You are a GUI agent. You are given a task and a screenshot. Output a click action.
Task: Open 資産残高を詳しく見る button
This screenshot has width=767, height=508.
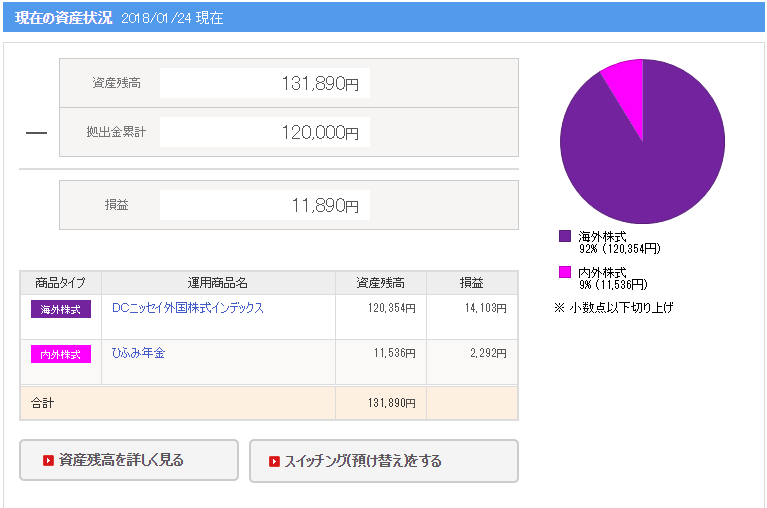pos(129,460)
